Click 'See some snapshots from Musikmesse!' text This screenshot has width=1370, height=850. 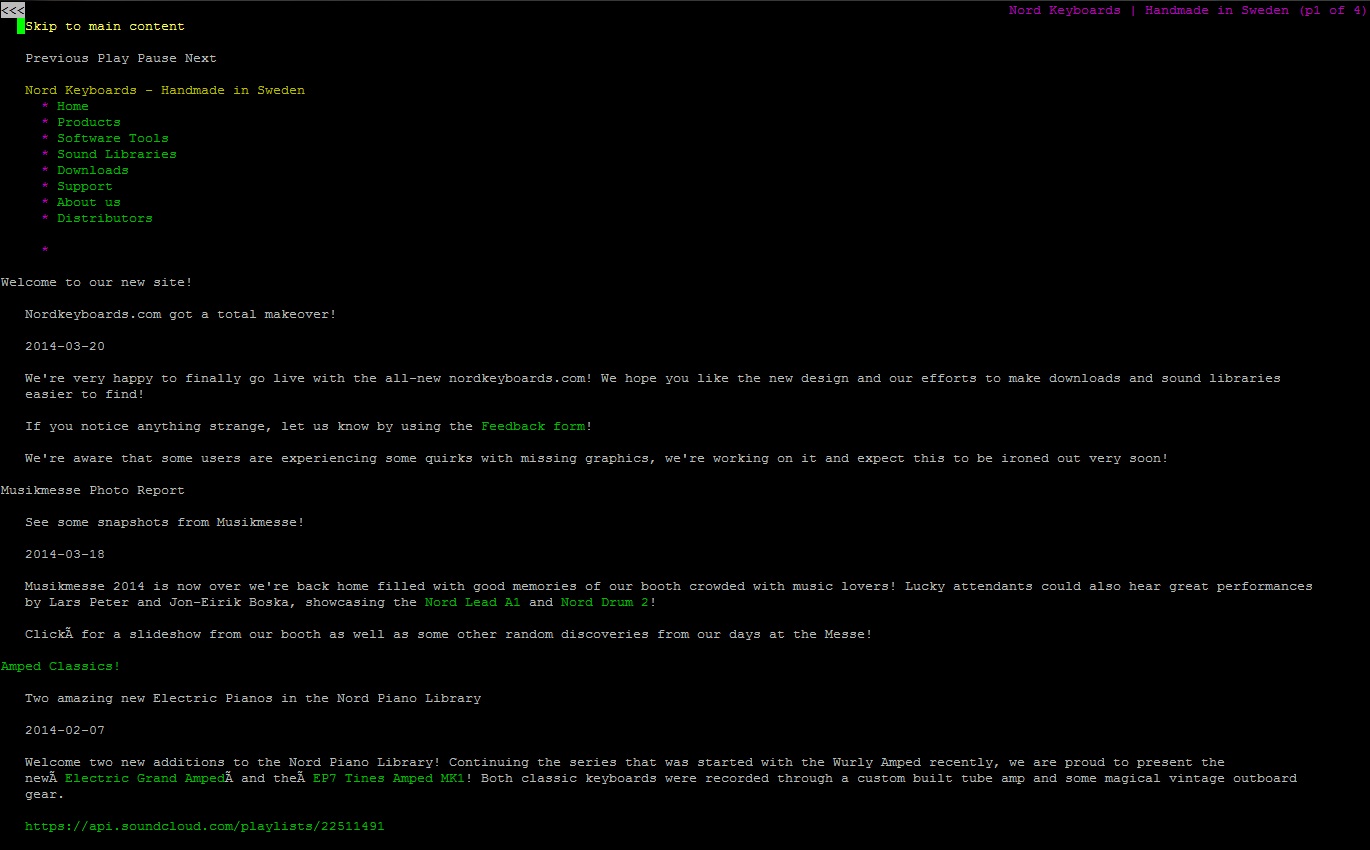tap(165, 522)
